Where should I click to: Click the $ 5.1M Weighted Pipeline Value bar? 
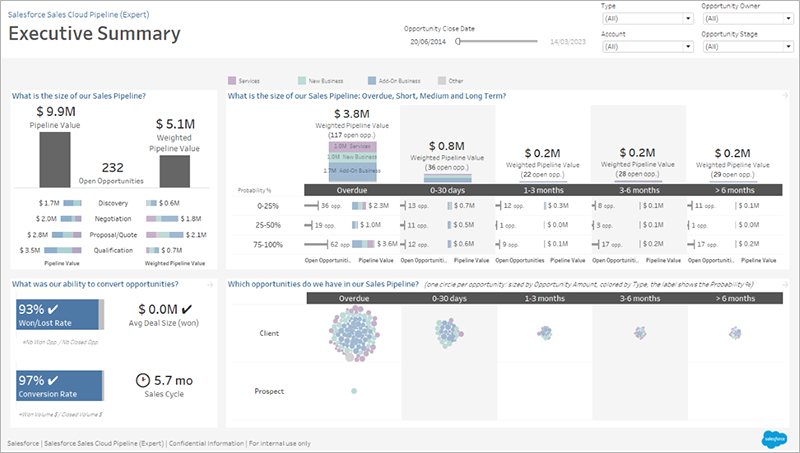pyautogui.click(x=175, y=171)
